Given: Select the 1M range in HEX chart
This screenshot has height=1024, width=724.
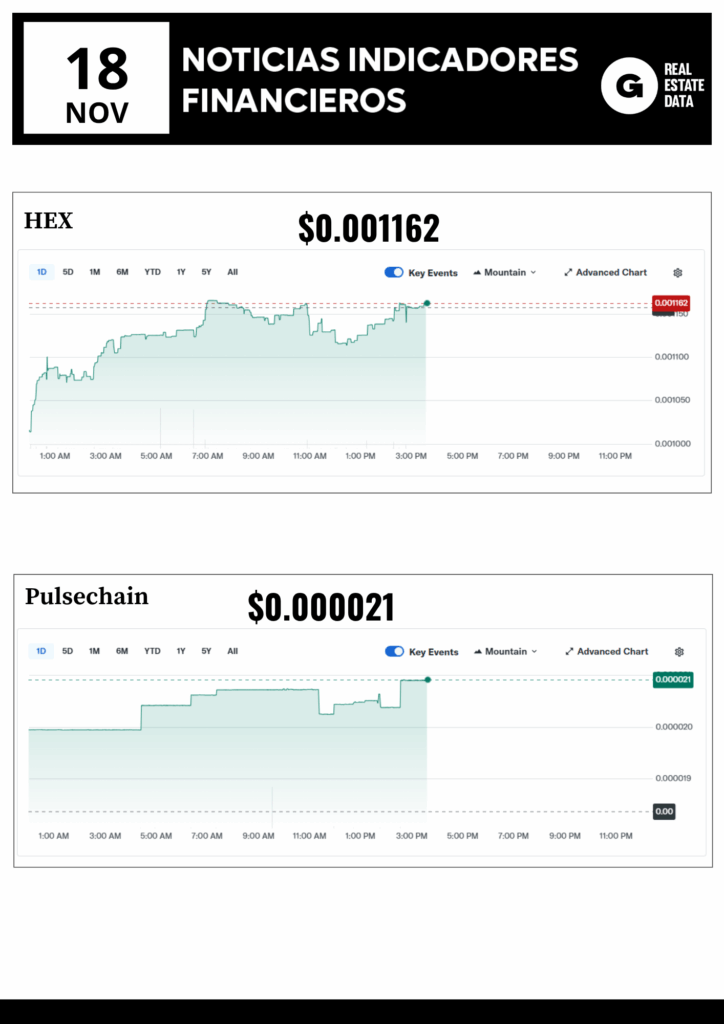Looking at the screenshot, I should 94,272.
